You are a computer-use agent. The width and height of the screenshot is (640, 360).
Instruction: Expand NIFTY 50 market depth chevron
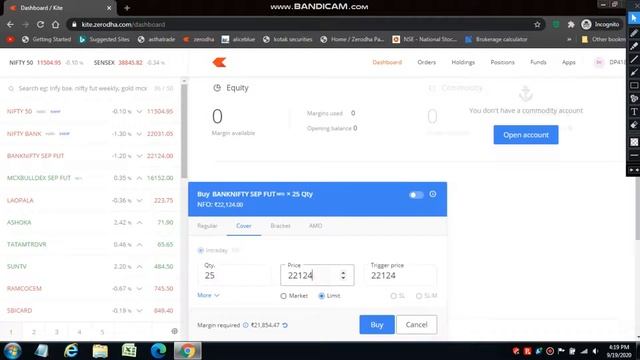coord(139,111)
